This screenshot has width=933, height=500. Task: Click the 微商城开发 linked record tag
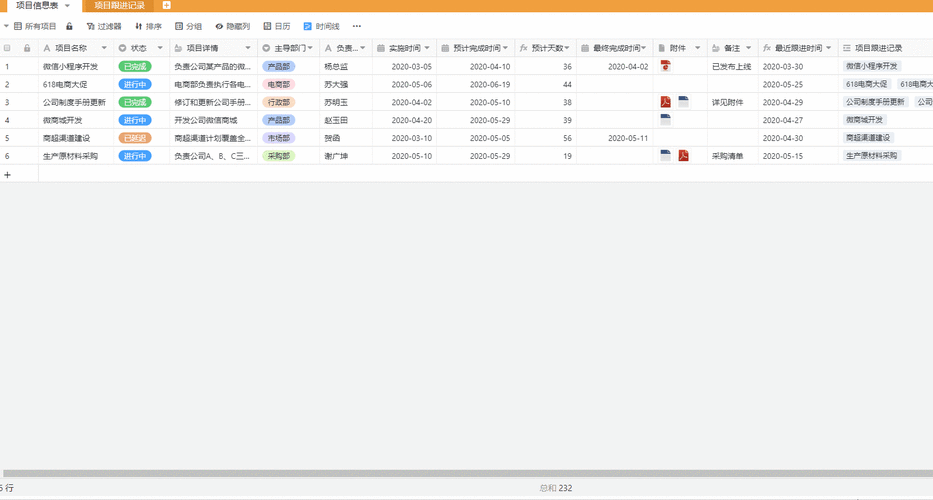click(865, 120)
